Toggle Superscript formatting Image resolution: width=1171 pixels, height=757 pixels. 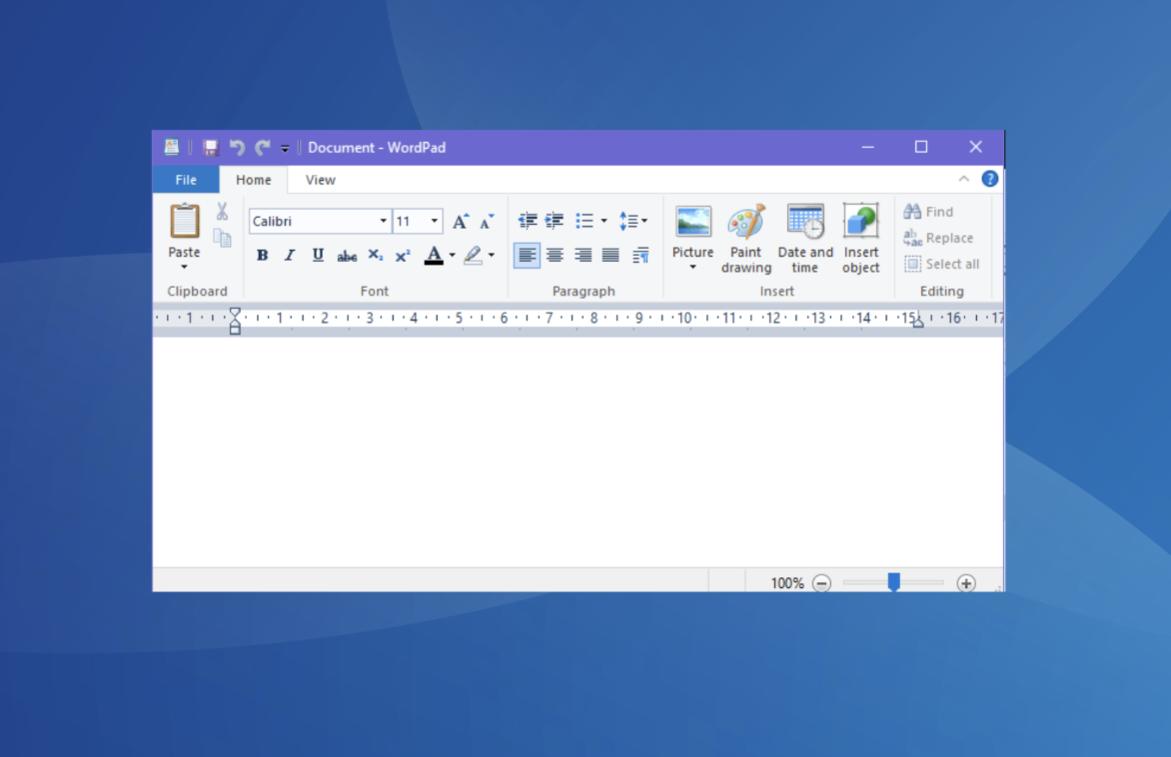[x=403, y=256]
